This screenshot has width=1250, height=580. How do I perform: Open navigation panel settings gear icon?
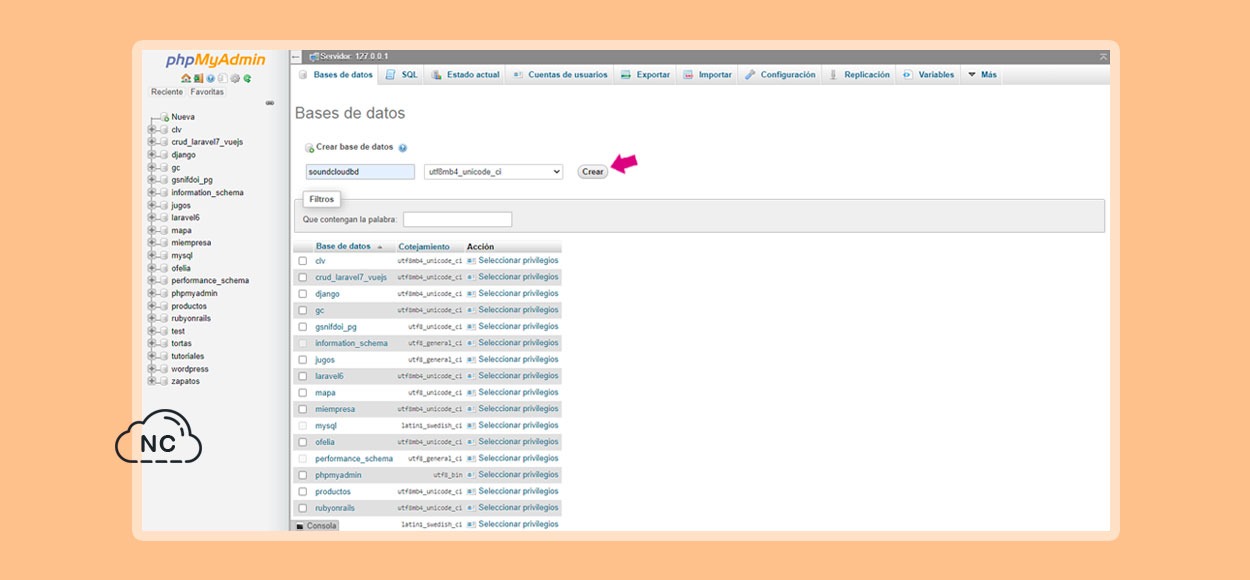(235, 78)
